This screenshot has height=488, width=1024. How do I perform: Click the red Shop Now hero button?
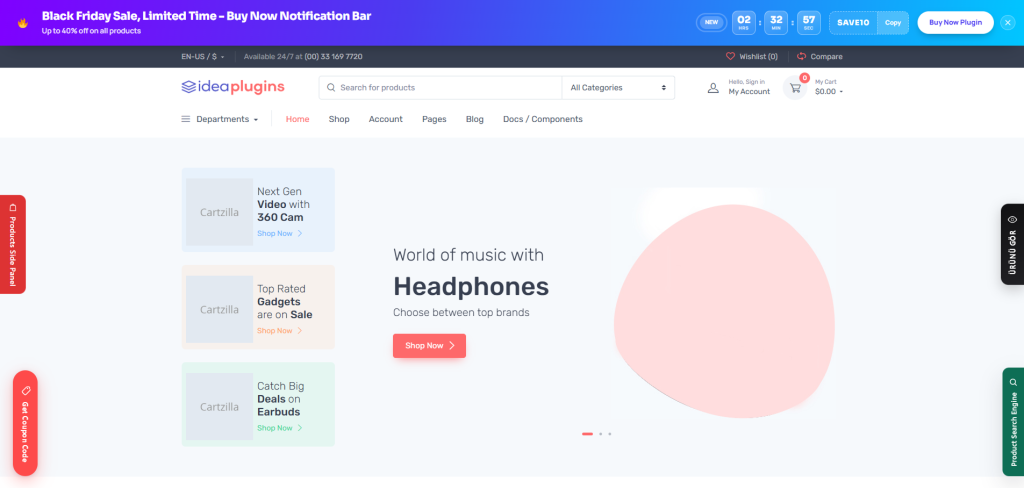(429, 346)
